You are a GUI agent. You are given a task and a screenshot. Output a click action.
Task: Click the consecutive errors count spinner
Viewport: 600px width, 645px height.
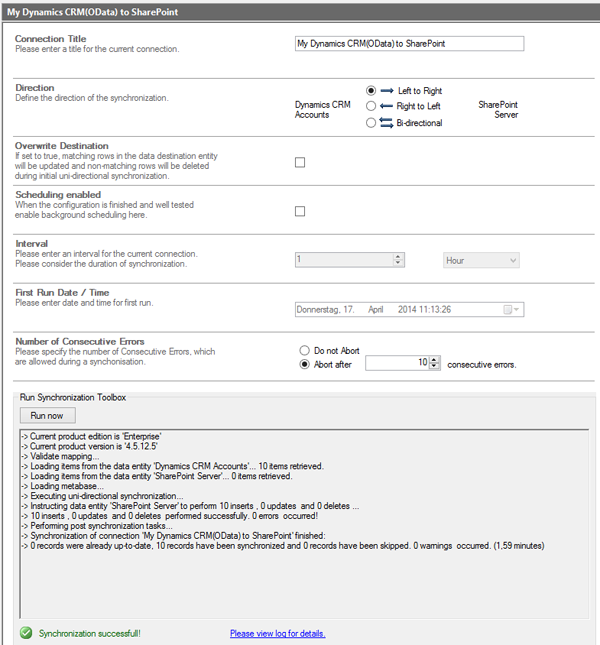click(434, 364)
